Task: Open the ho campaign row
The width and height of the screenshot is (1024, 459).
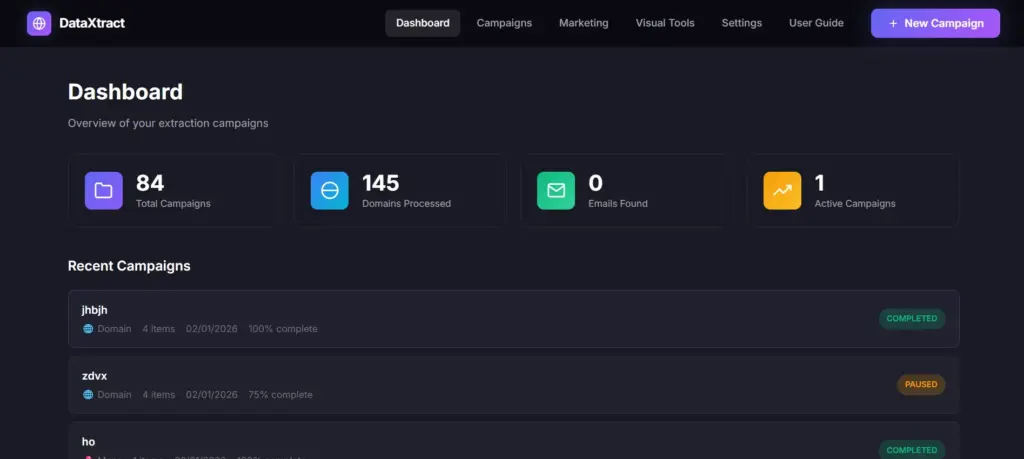Action: click(x=514, y=441)
